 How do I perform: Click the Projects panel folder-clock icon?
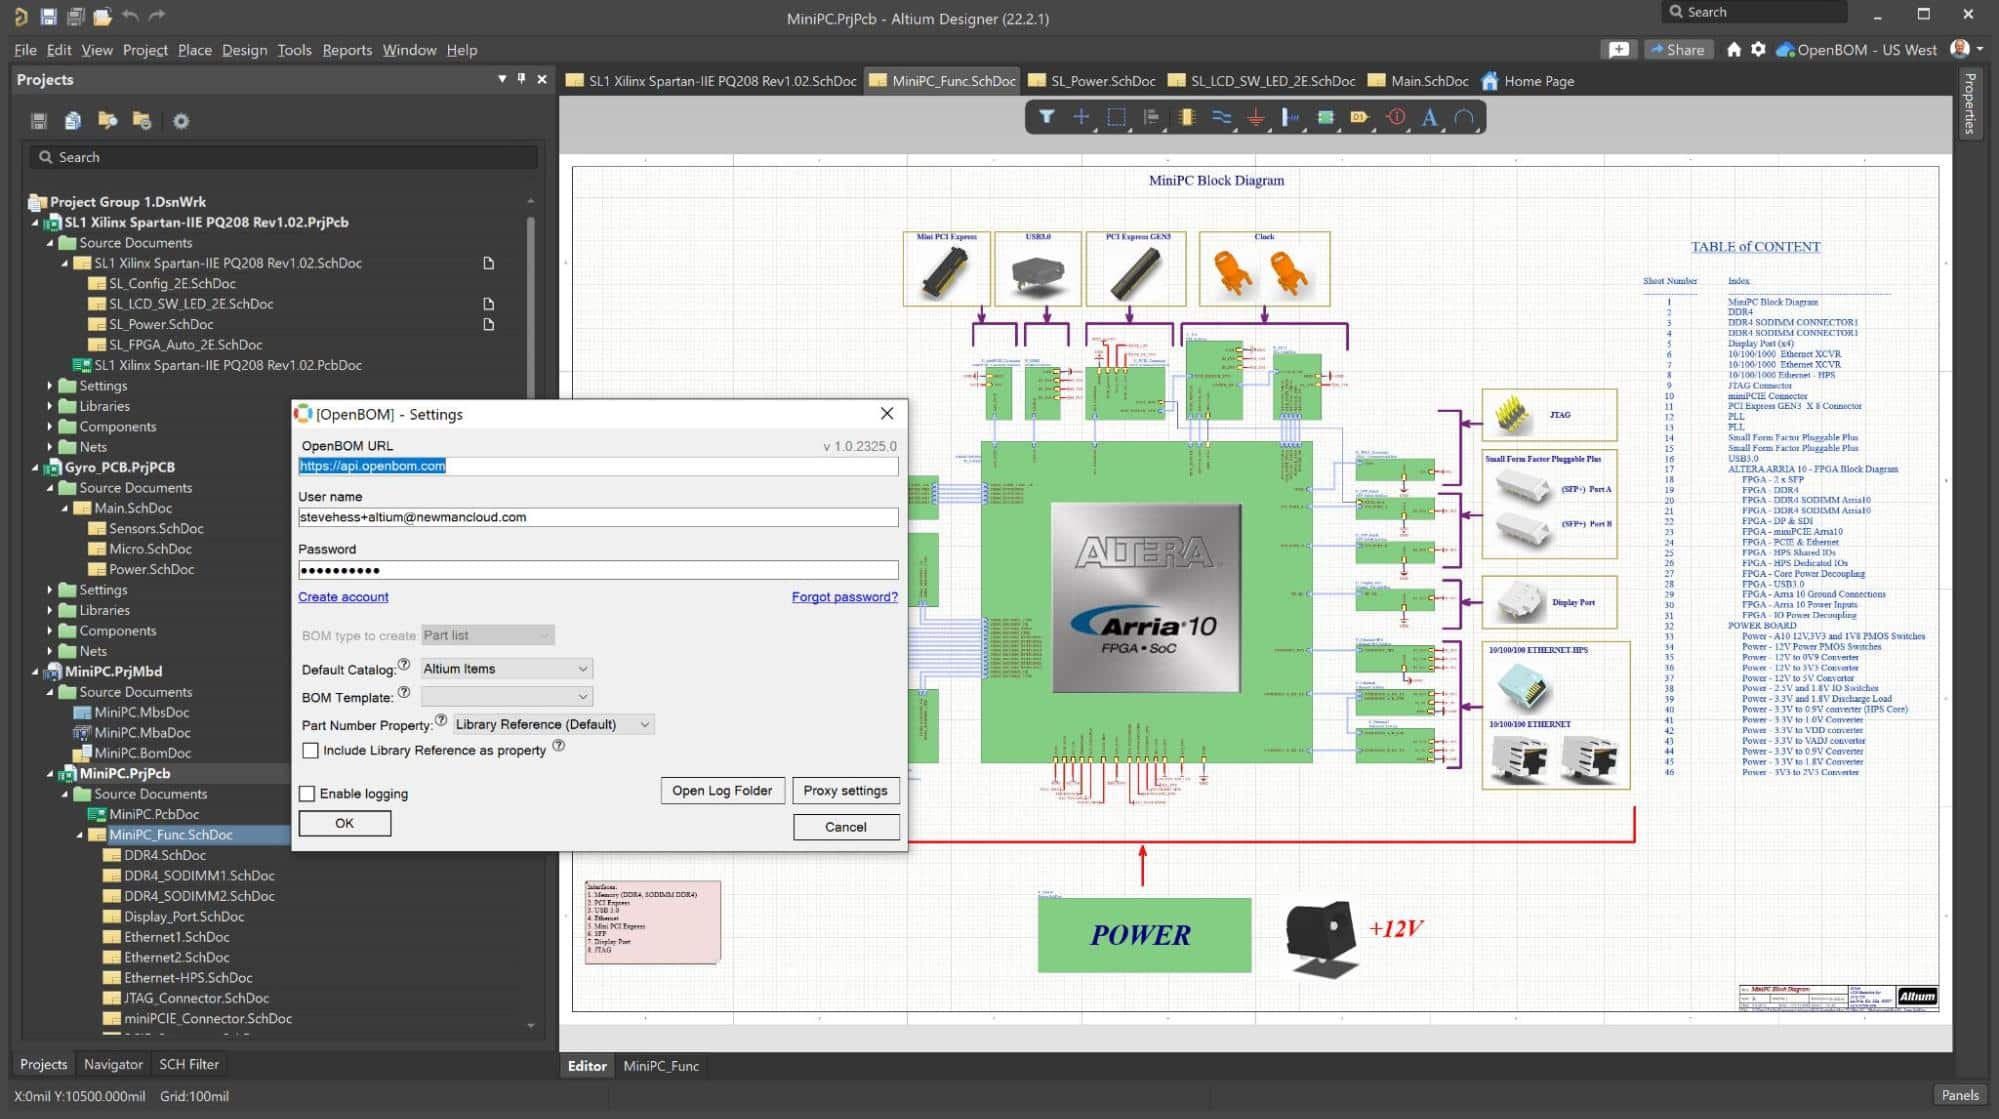(x=142, y=121)
